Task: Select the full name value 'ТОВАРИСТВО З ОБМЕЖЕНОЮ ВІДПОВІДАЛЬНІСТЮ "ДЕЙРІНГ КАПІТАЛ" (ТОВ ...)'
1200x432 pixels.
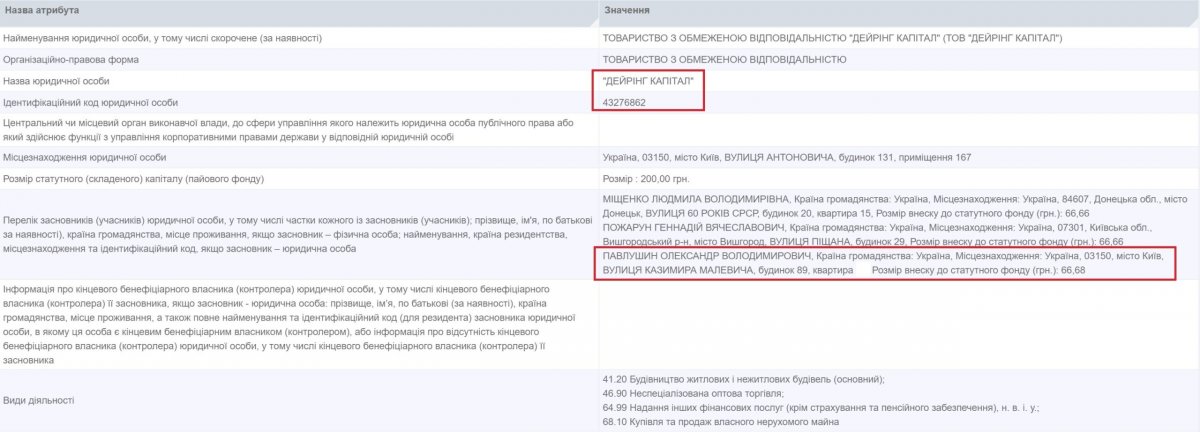Action: pos(832,38)
